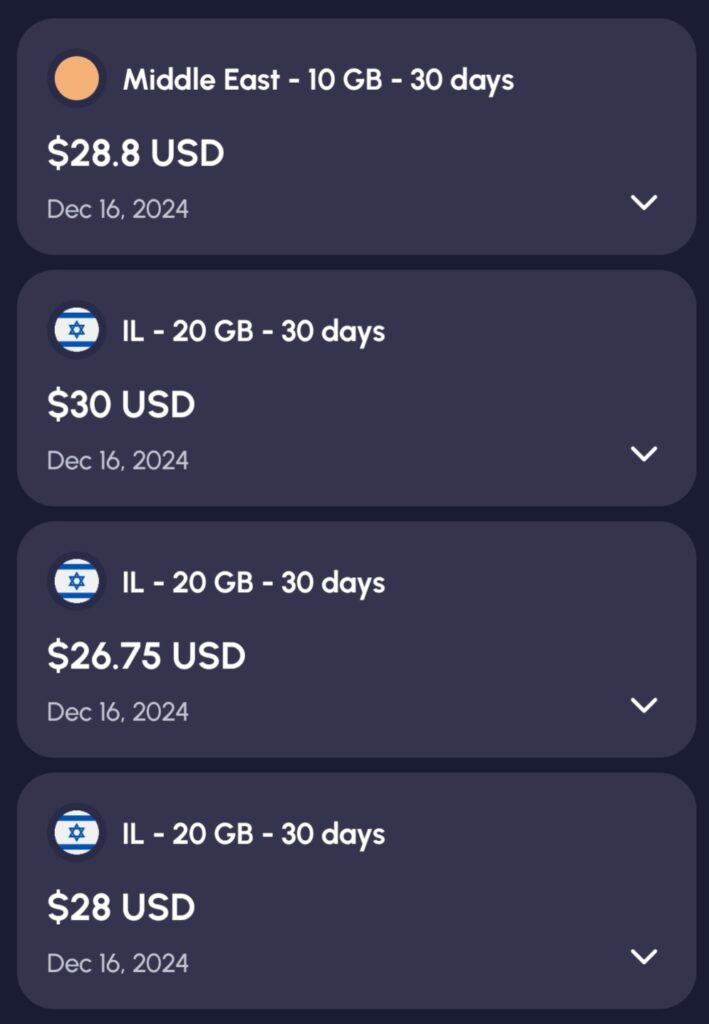Viewport: 709px width, 1024px height.
Task: Click the "Middle East - 10 GB - 30 days" title
Action: [318, 80]
